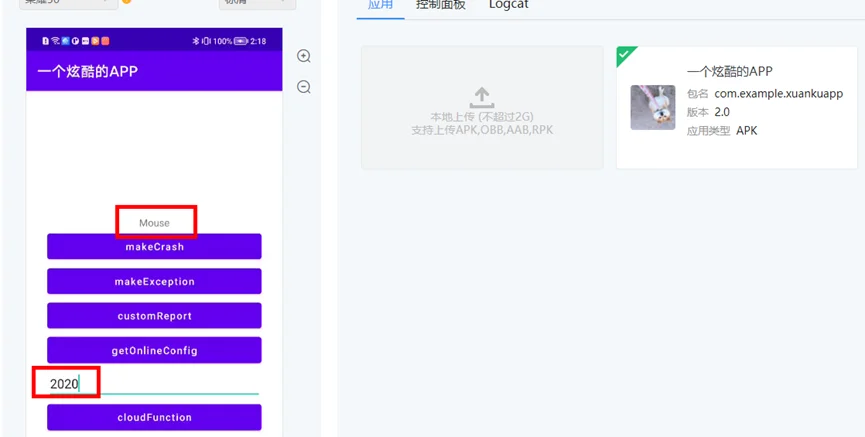Click the input field containing 2020
The height and width of the screenshot is (437, 865).
(x=154, y=383)
